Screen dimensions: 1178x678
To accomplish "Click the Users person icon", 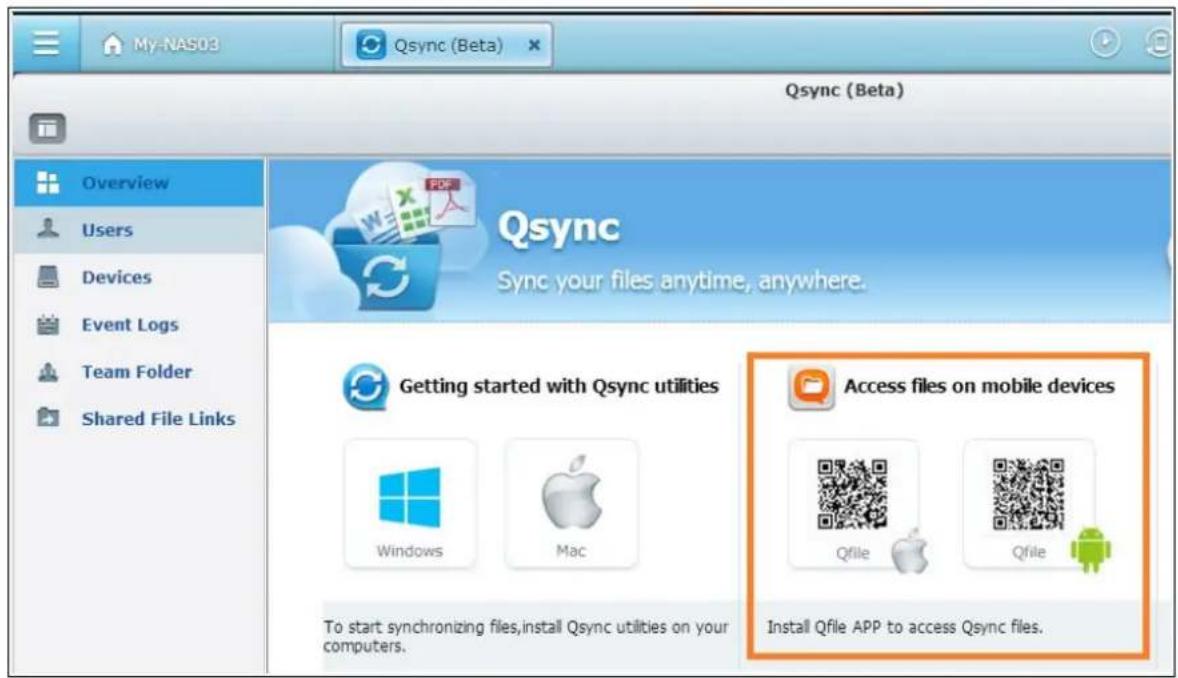I will 48,228.
